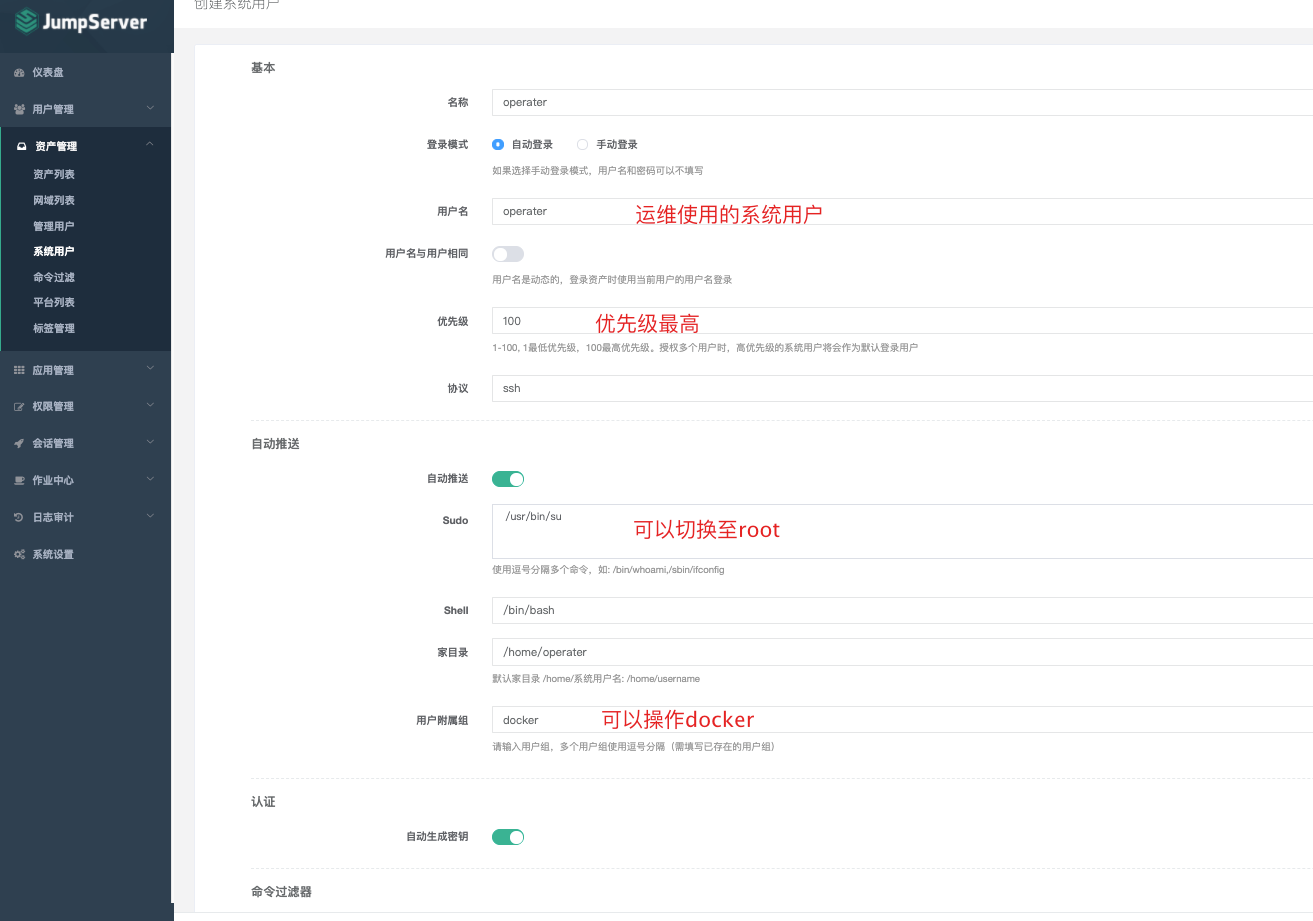The image size is (1313, 921).
Task: Click the 认证 section heading
Action: (x=263, y=802)
